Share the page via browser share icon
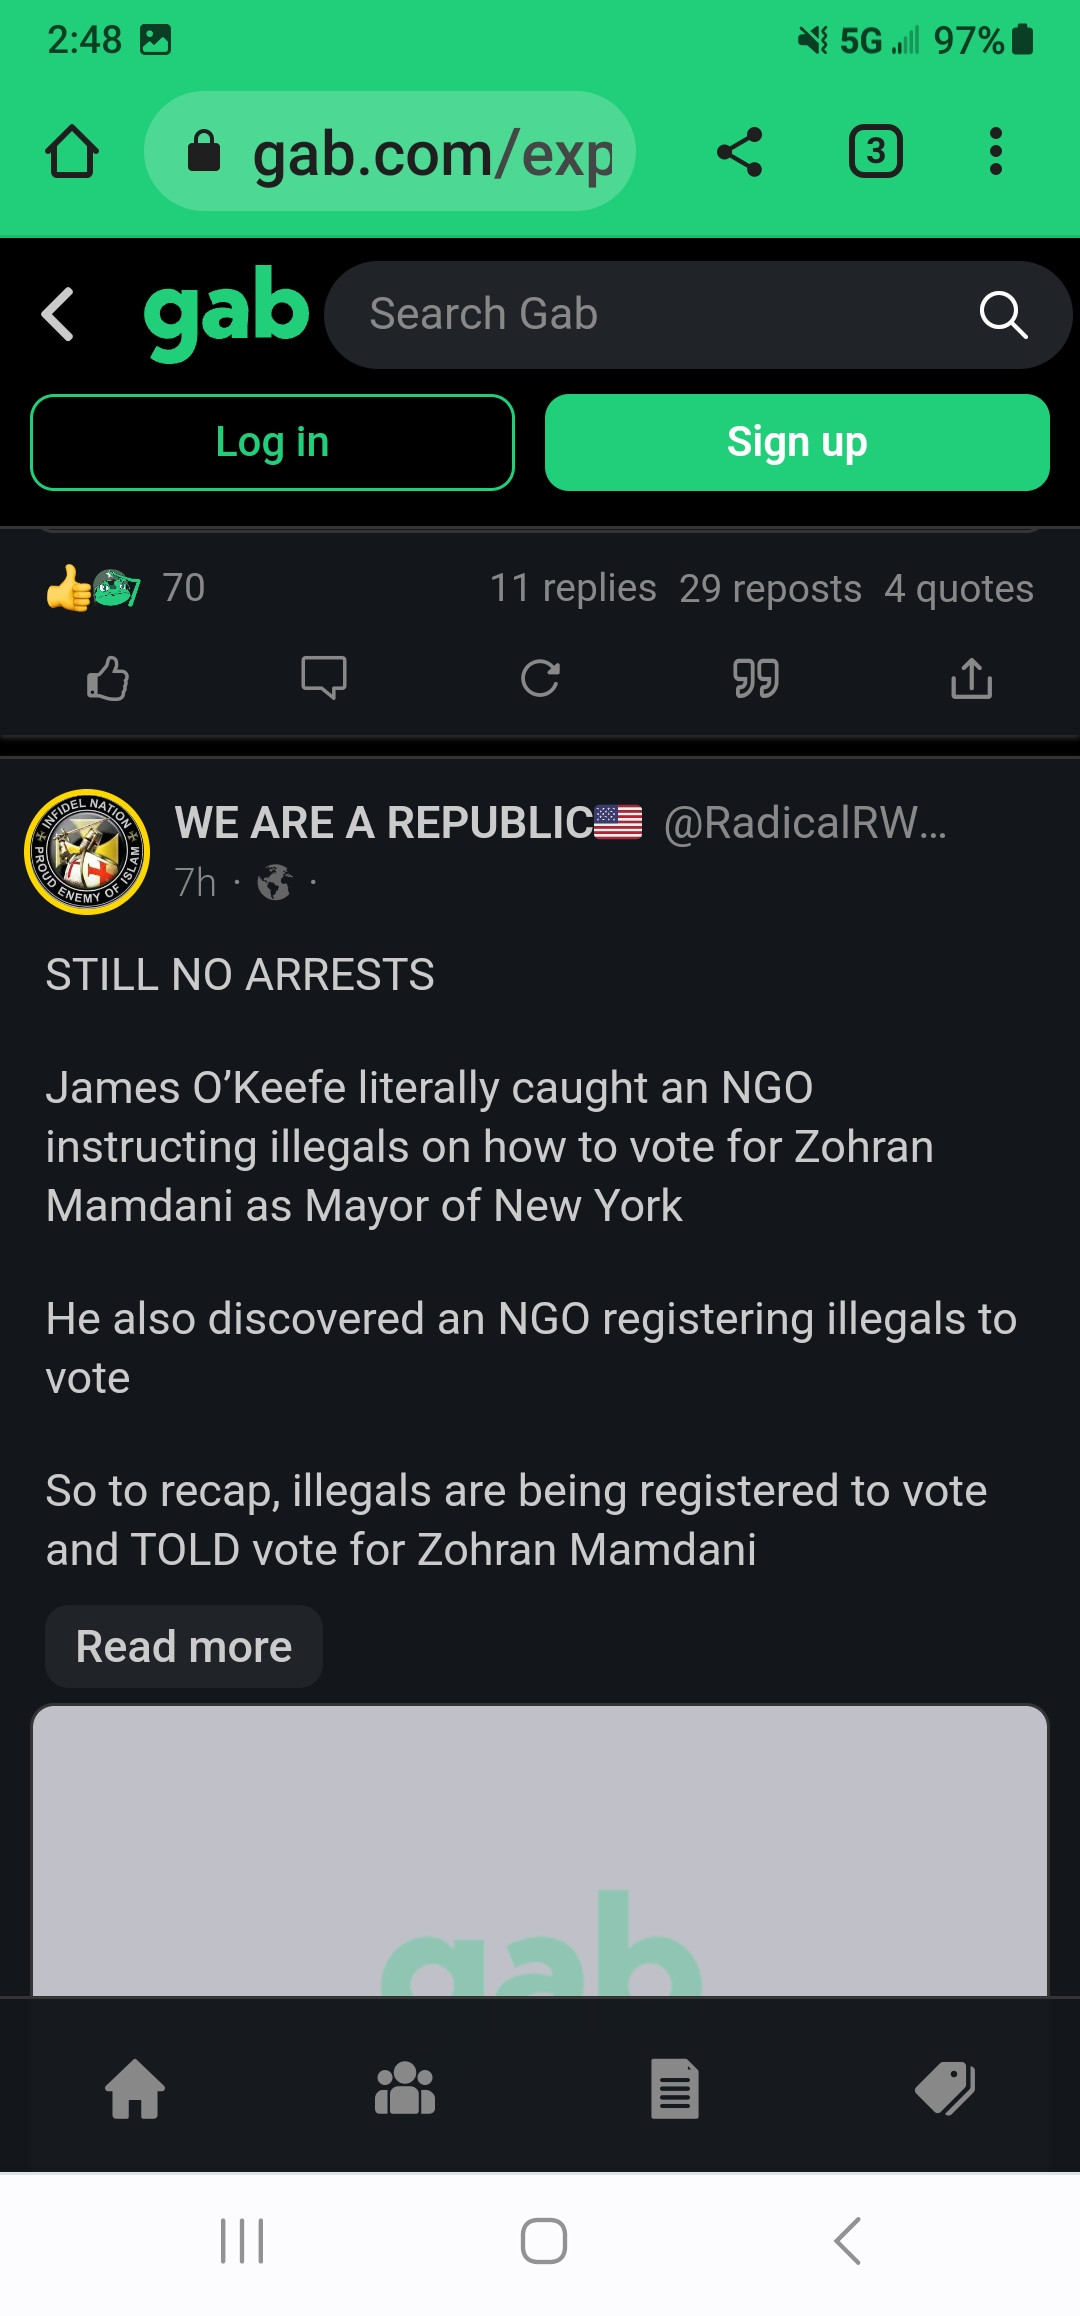 (x=740, y=152)
